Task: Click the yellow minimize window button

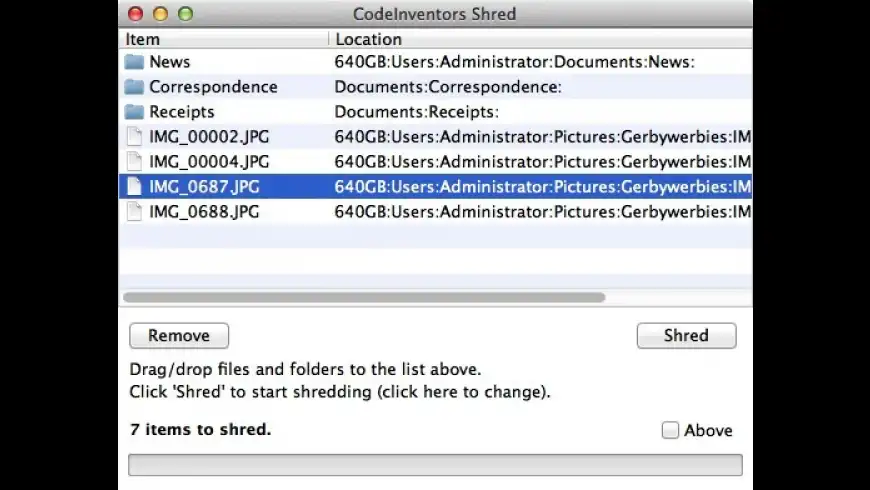Action: [161, 14]
